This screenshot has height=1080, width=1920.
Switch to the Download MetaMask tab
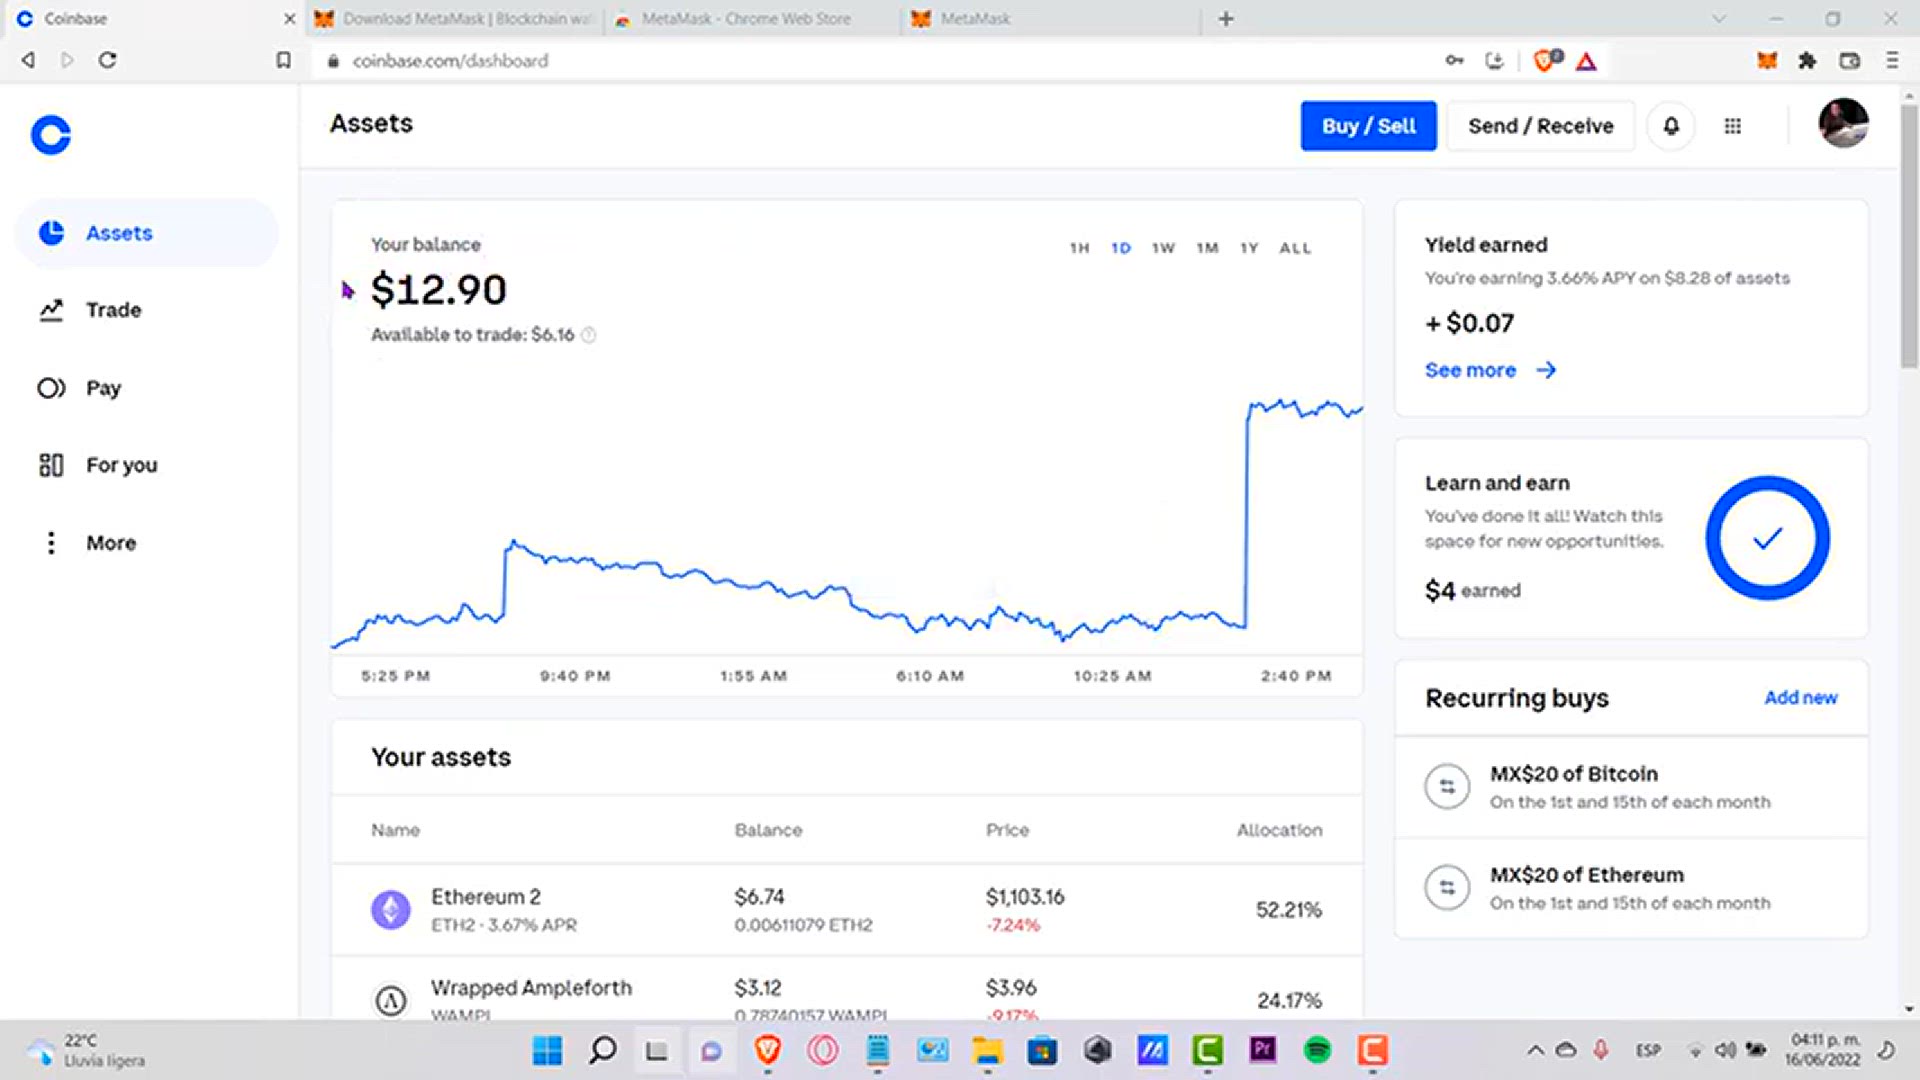tap(455, 18)
